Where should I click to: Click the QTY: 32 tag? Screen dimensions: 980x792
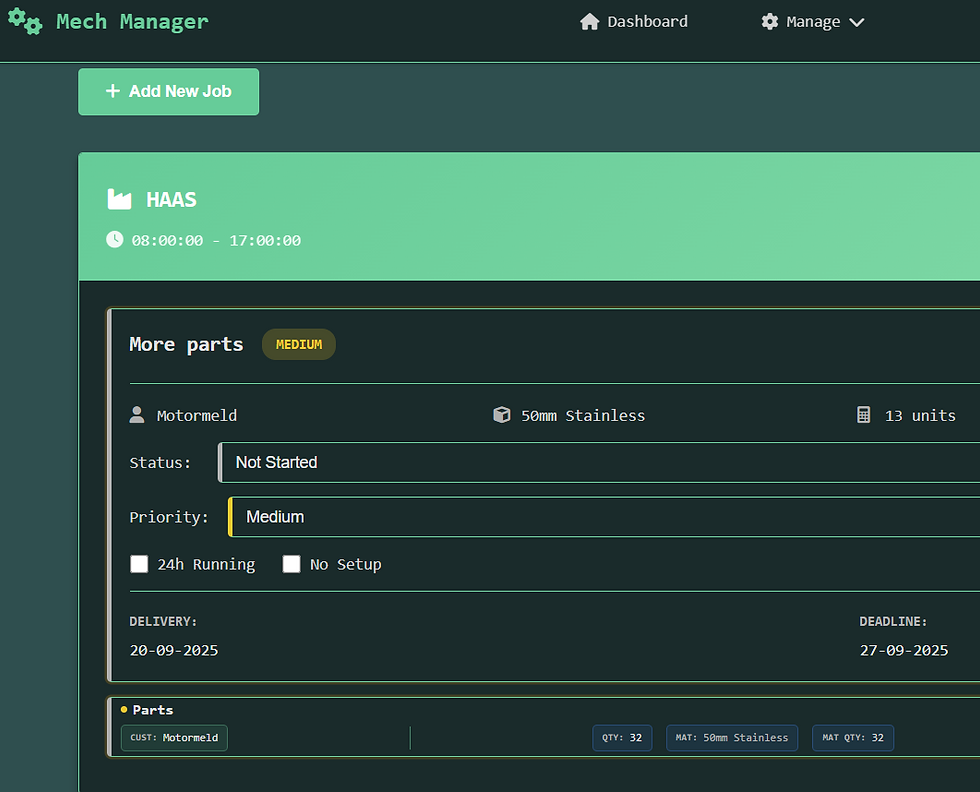click(x=622, y=738)
